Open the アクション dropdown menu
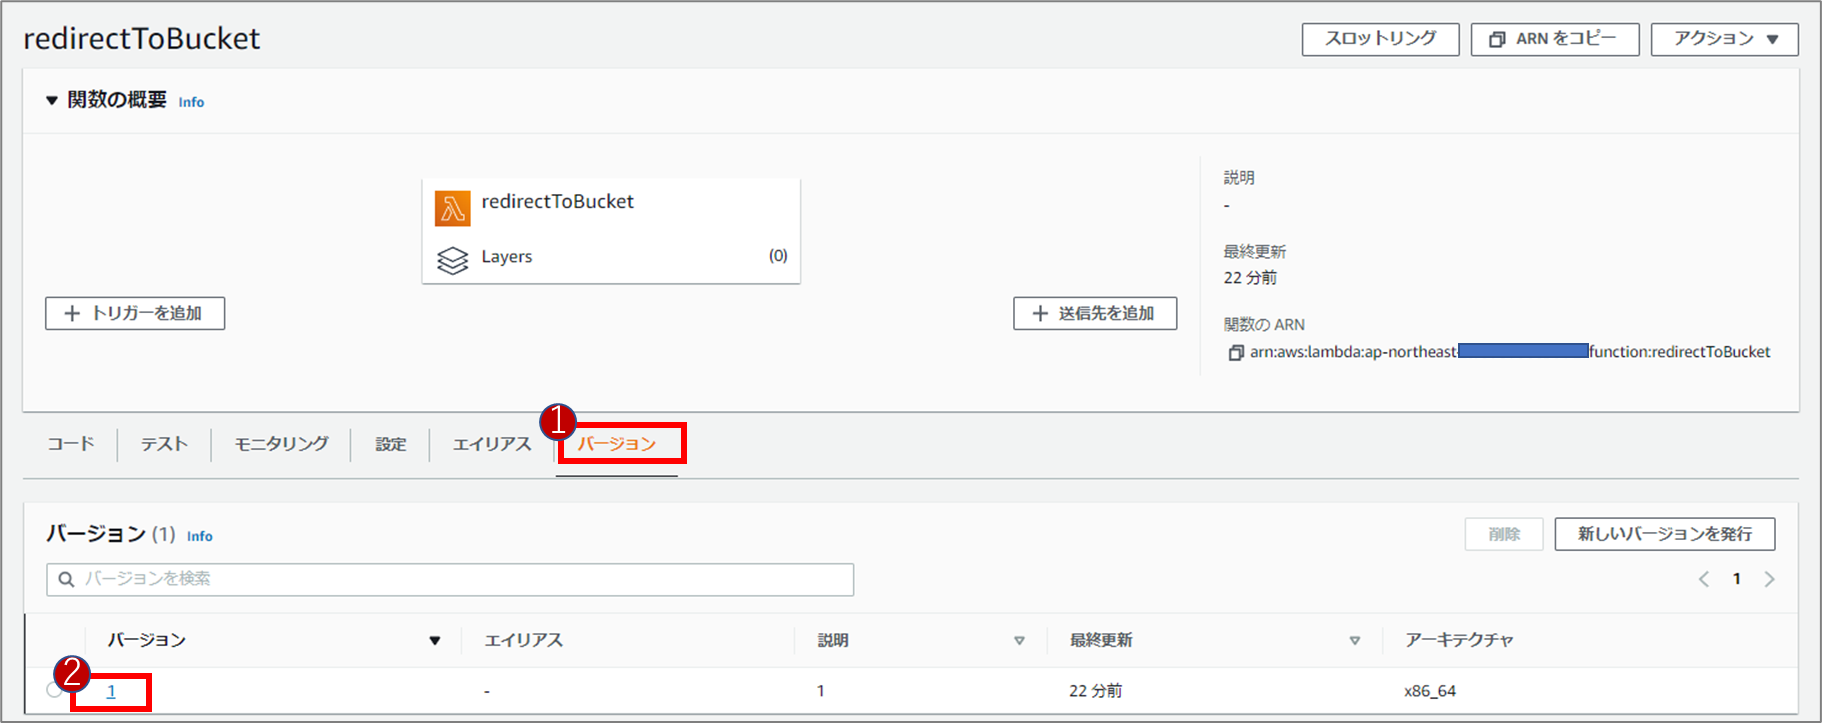Image resolution: width=1822 pixels, height=723 pixels. (x=1724, y=39)
